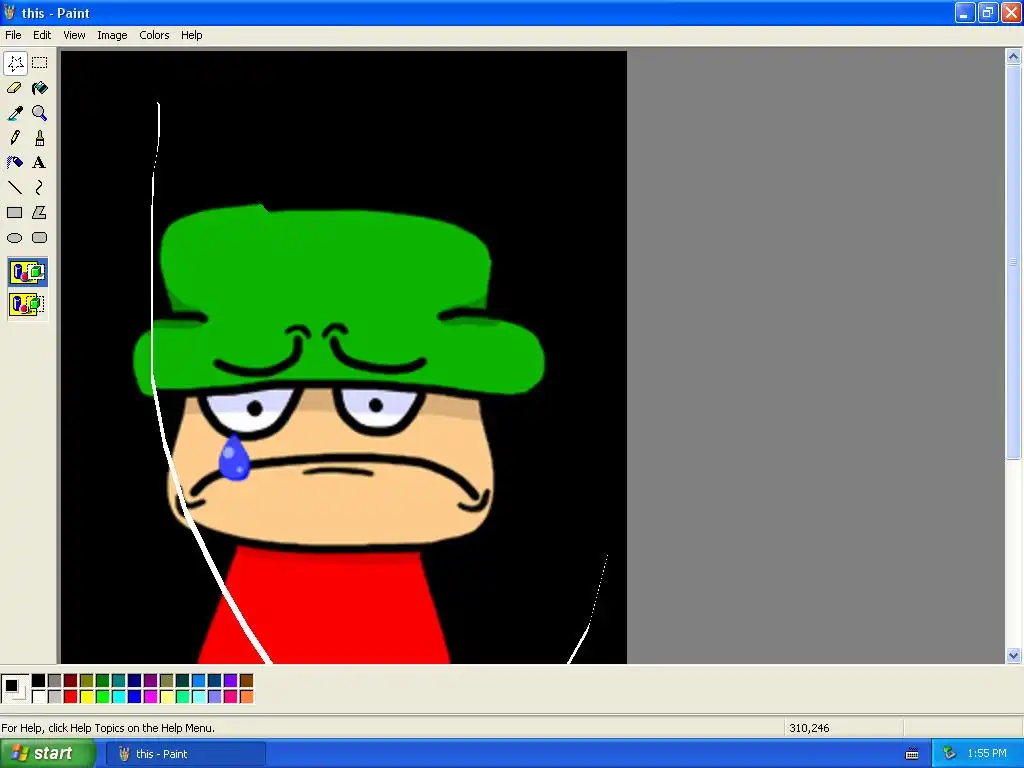Choose the Ellipse shape tool

tap(15, 238)
